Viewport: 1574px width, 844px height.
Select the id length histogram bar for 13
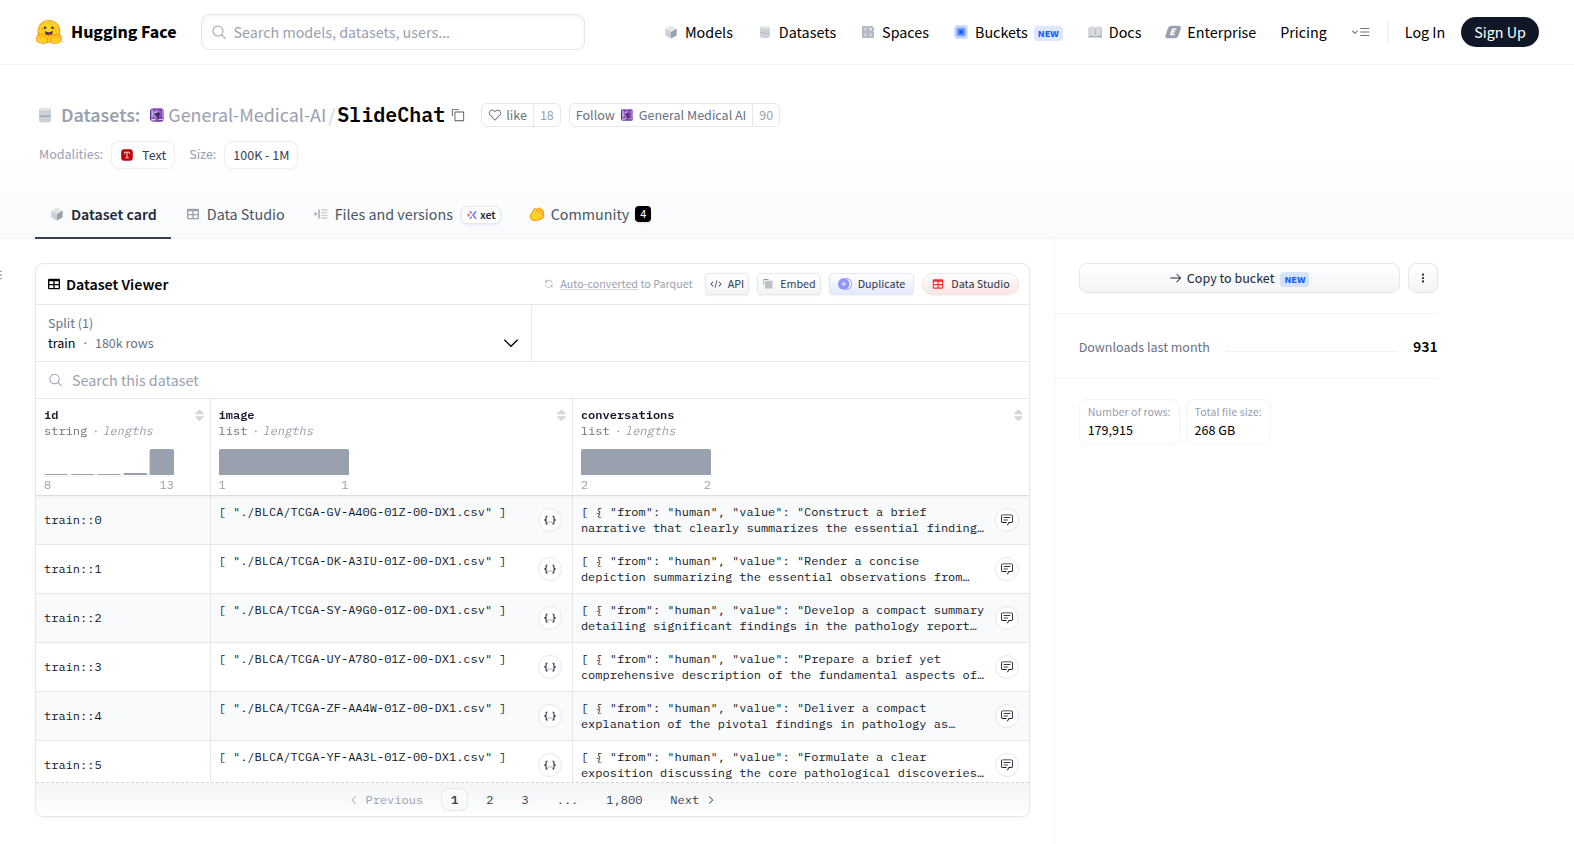(162, 462)
